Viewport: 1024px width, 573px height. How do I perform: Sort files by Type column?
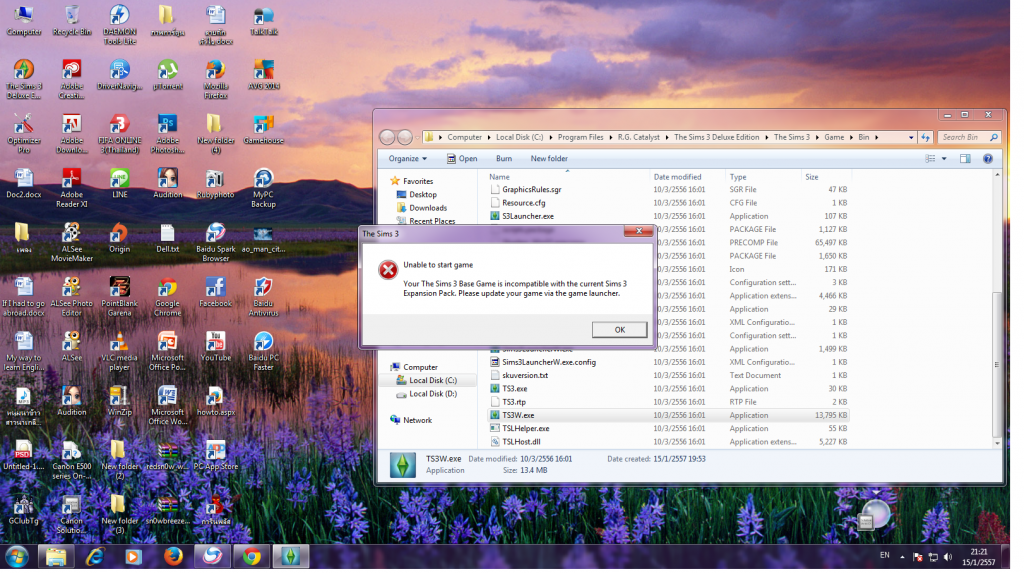(763, 177)
